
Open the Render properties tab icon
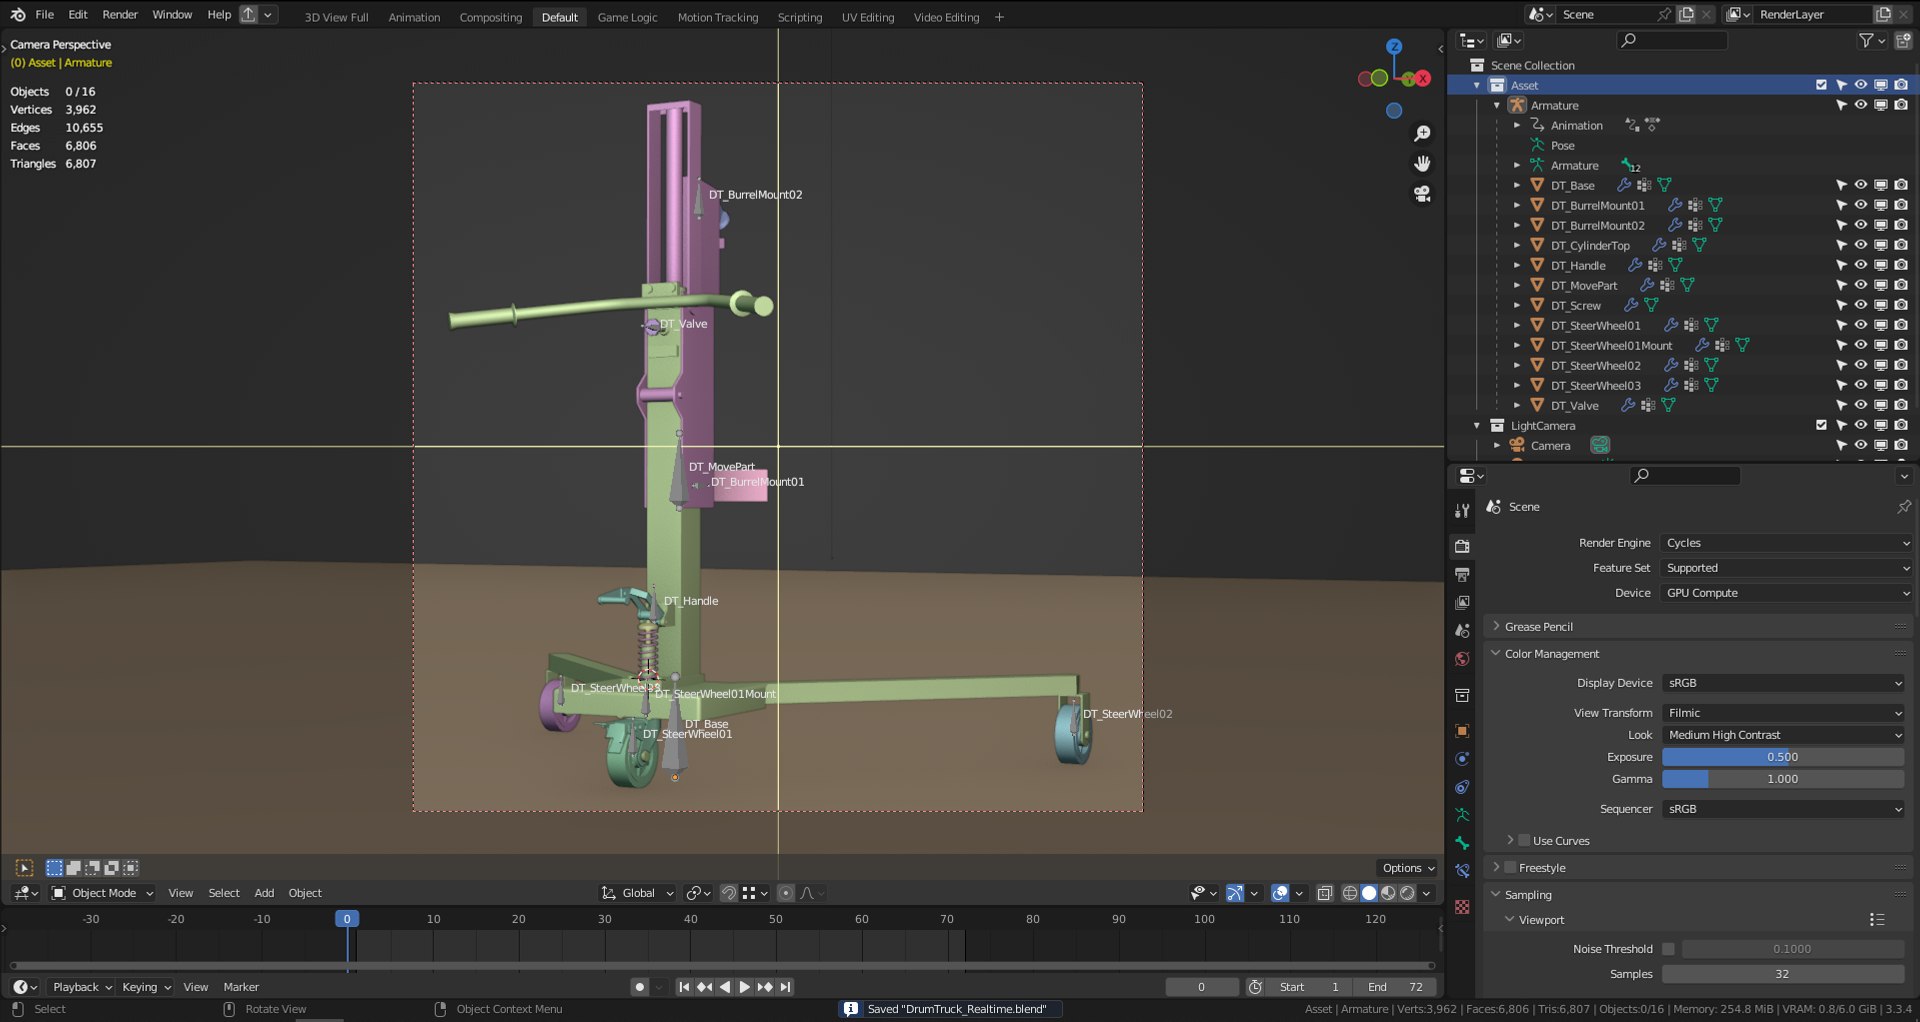(1462, 546)
